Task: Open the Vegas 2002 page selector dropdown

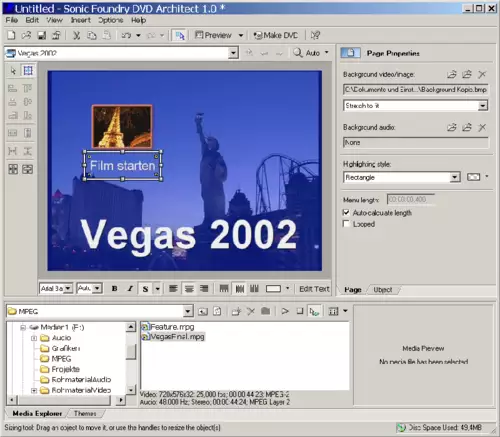Action: coord(233,53)
